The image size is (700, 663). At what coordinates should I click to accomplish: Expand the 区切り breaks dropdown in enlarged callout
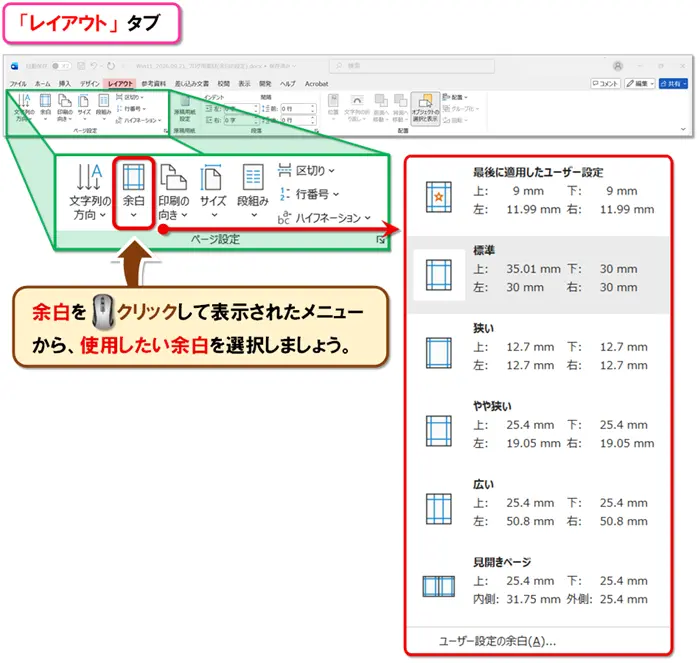point(306,171)
